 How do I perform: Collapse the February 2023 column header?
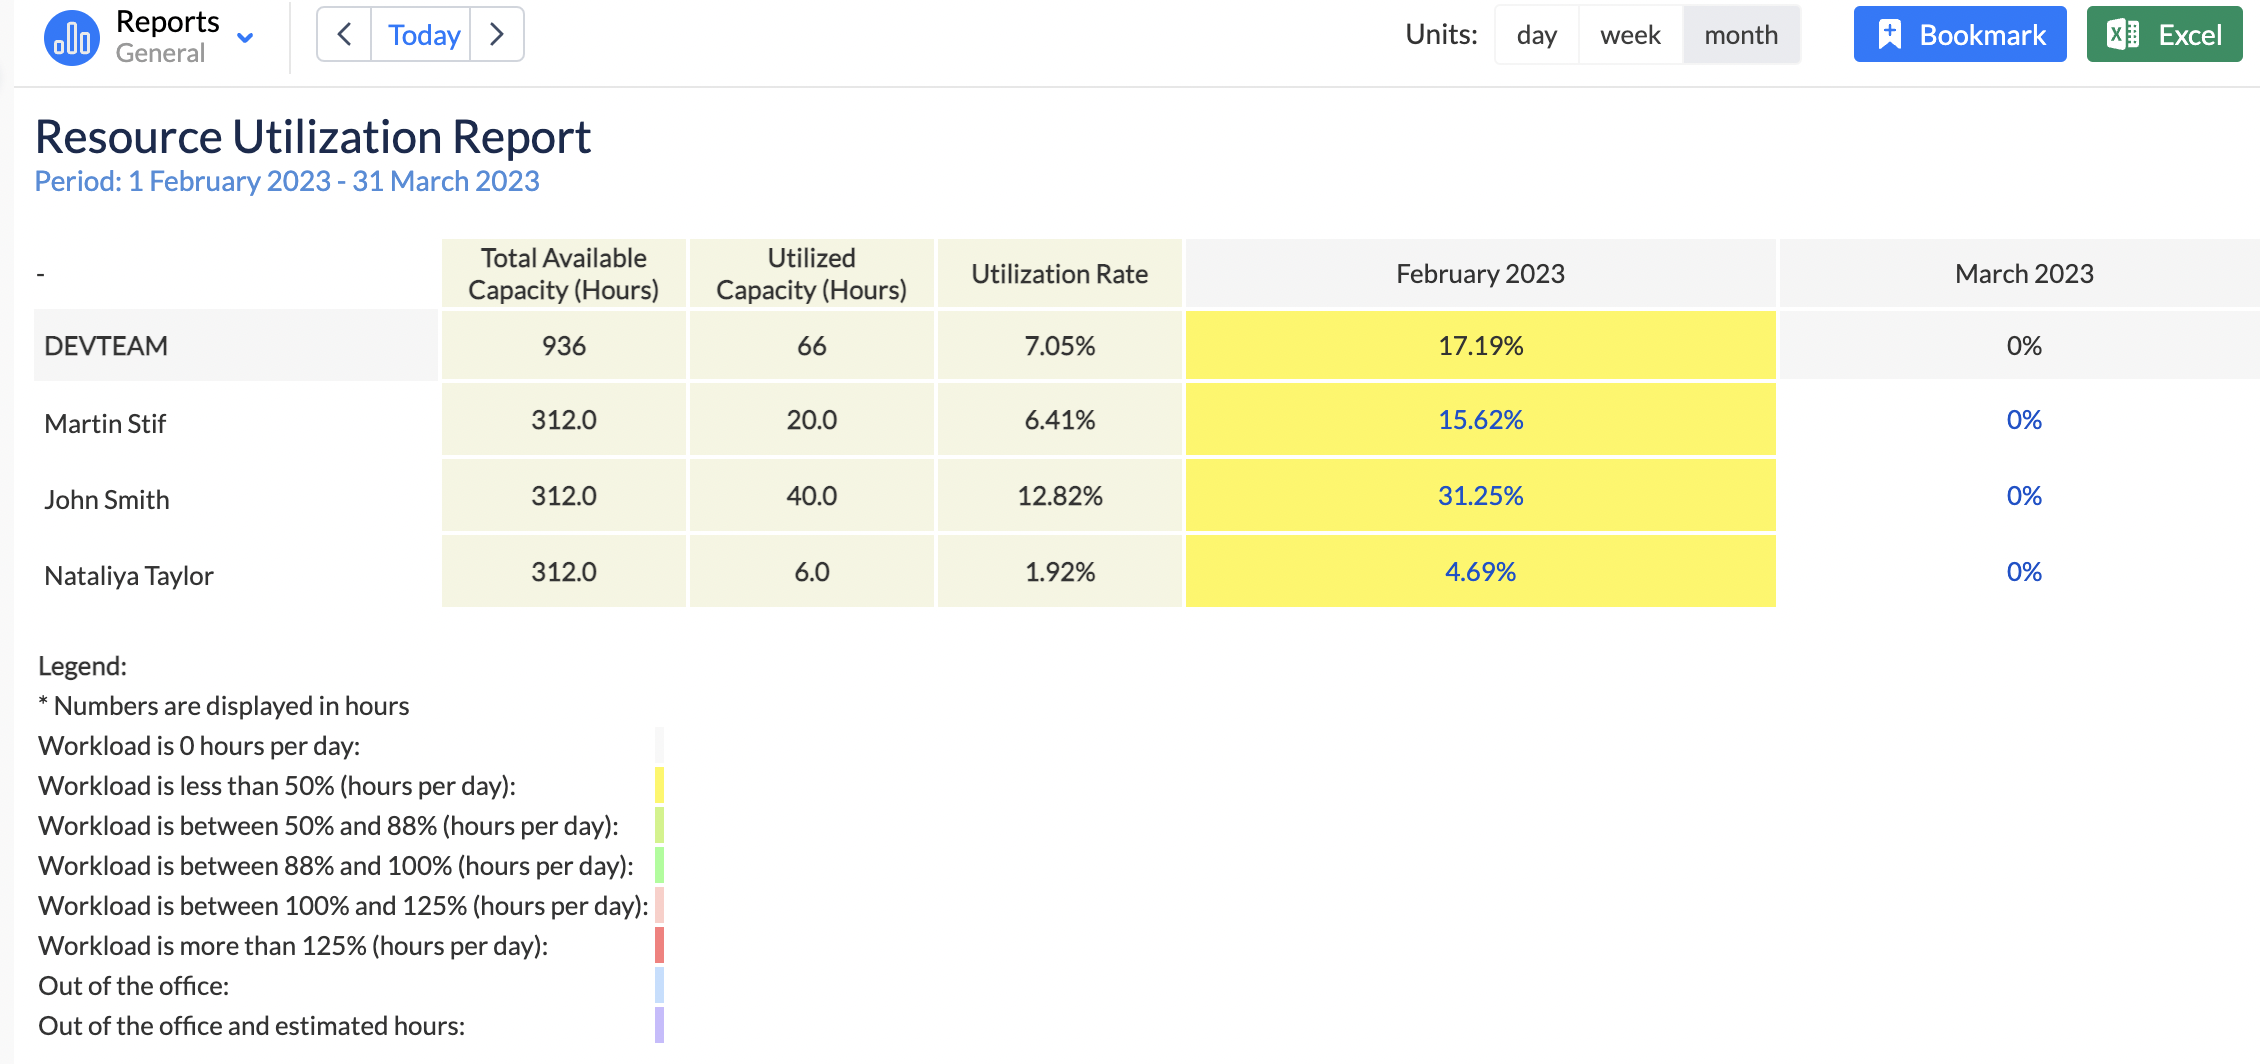[x=1480, y=273]
